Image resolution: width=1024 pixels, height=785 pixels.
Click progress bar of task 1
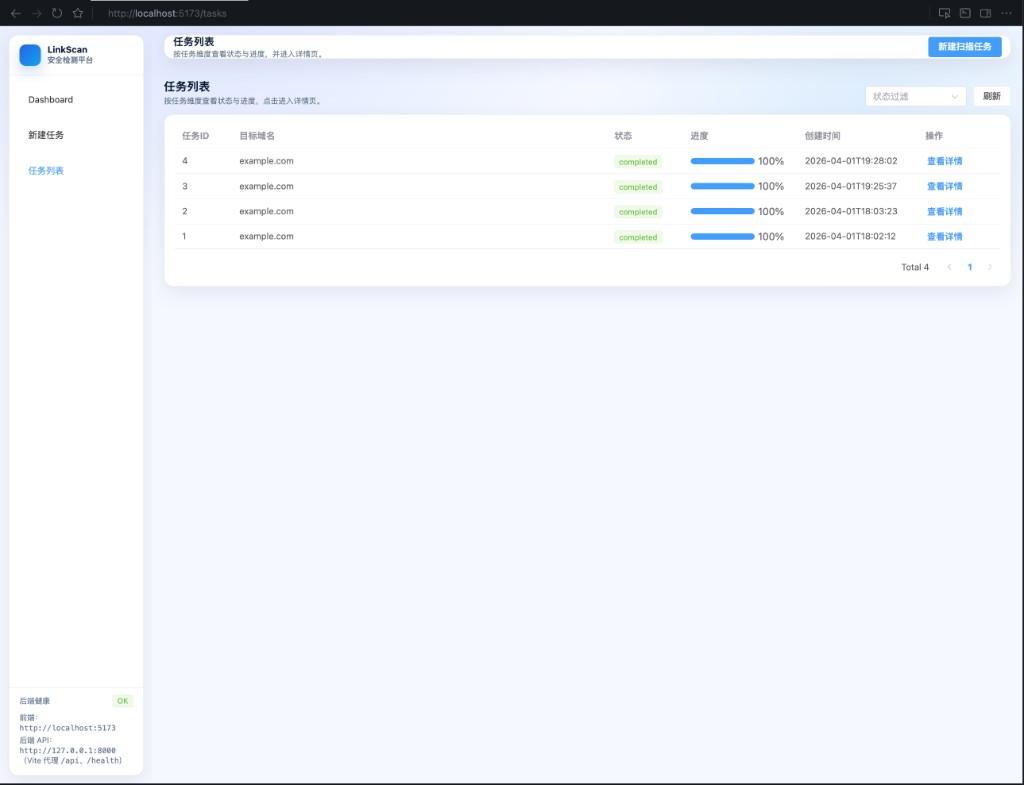pos(722,236)
